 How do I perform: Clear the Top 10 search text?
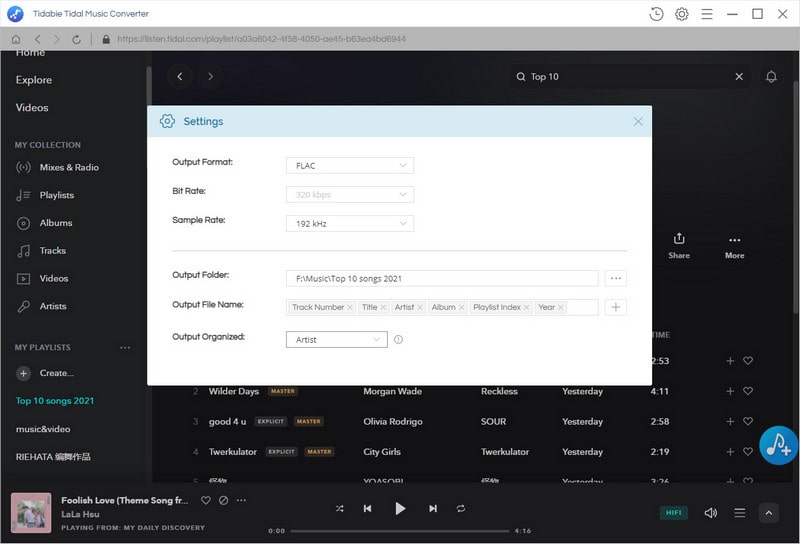point(739,77)
